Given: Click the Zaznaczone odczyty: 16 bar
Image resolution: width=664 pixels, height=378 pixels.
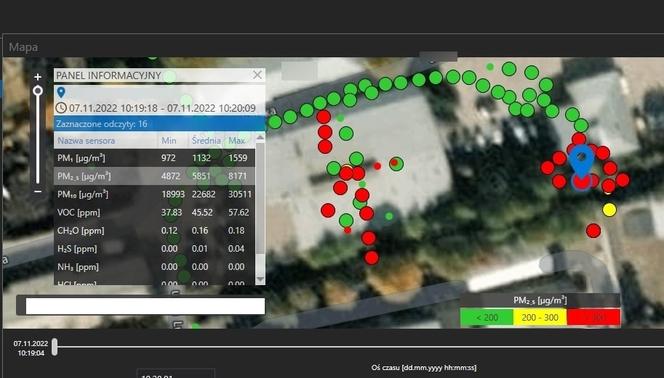Looking at the screenshot, I should coord(160,124).
